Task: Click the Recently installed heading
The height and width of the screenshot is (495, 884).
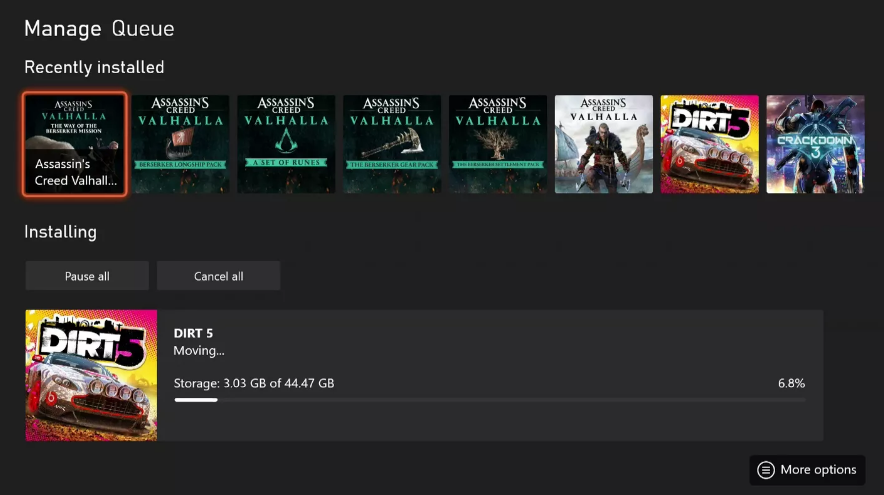Action: tap(94, 67)
